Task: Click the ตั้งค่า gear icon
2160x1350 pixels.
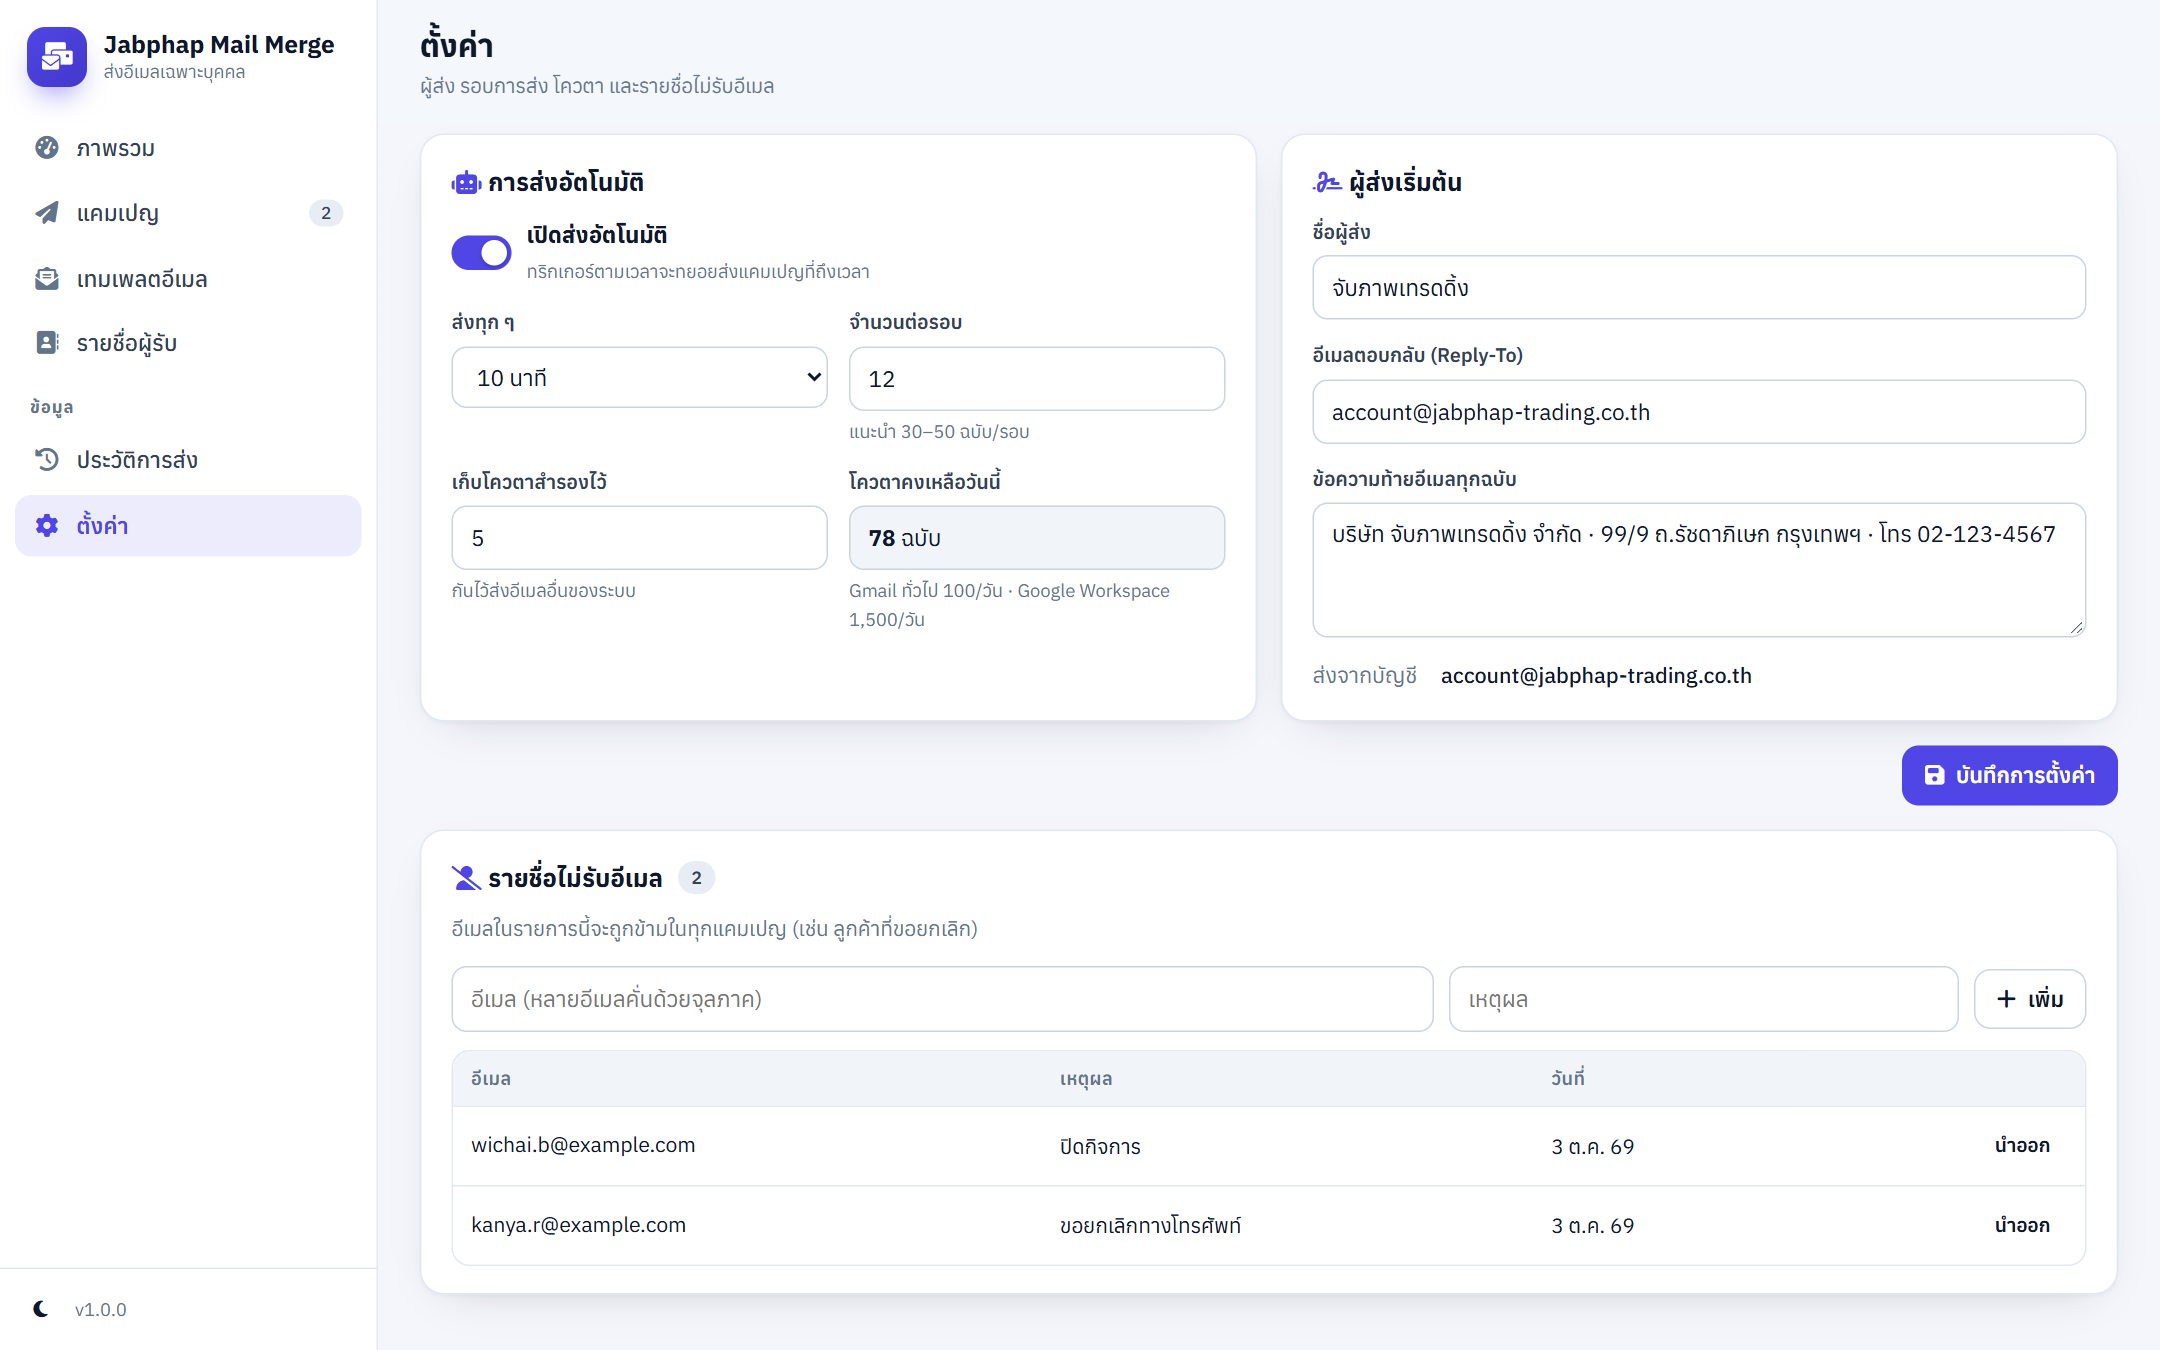Action: pos(47,526)
